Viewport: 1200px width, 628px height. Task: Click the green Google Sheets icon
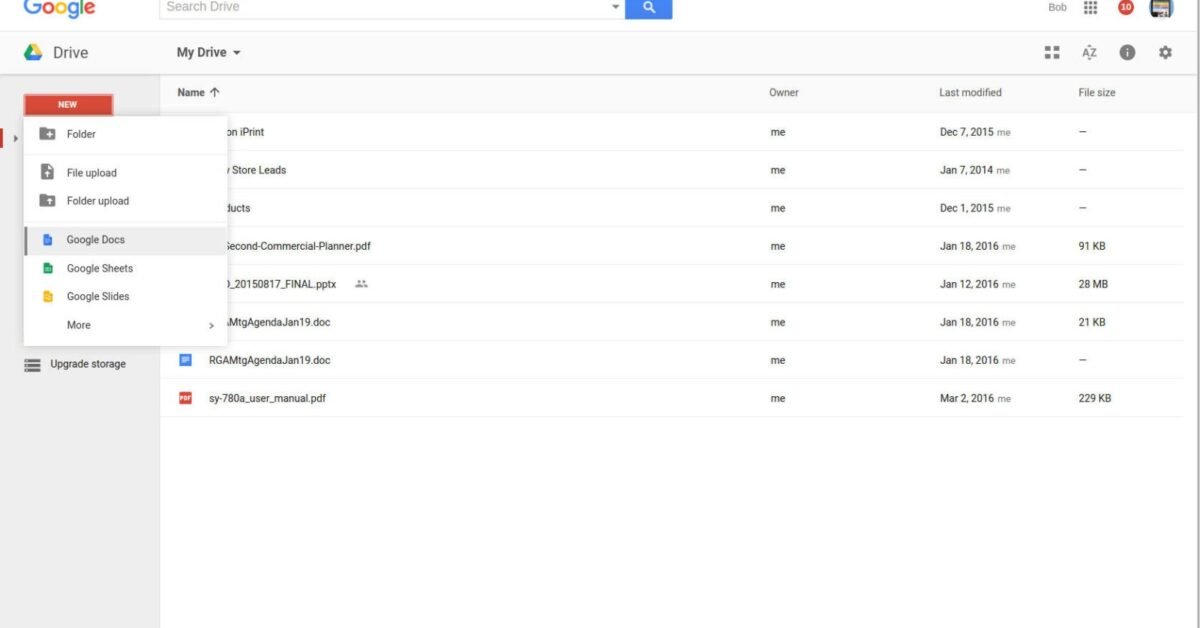click(x=47, y=268)
